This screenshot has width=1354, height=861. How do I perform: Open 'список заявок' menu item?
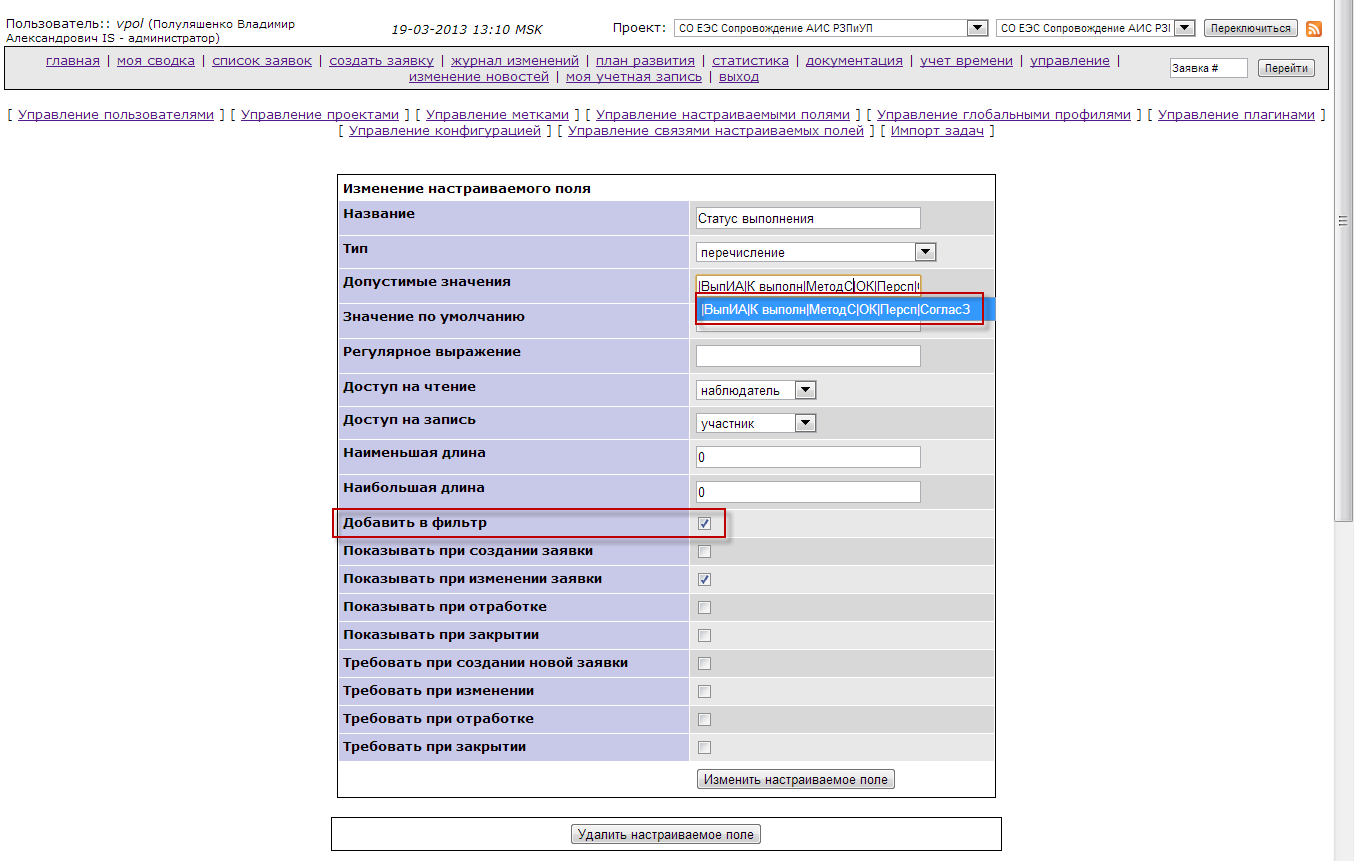tap(262, 61)
